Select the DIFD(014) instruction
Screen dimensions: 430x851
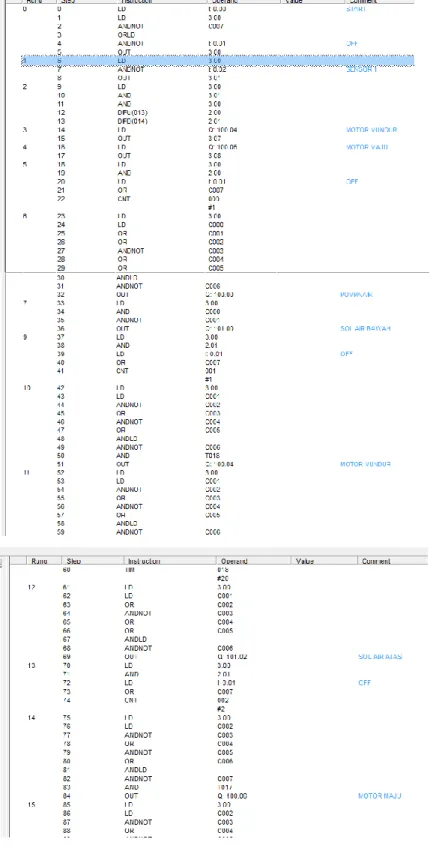point(132,121)
